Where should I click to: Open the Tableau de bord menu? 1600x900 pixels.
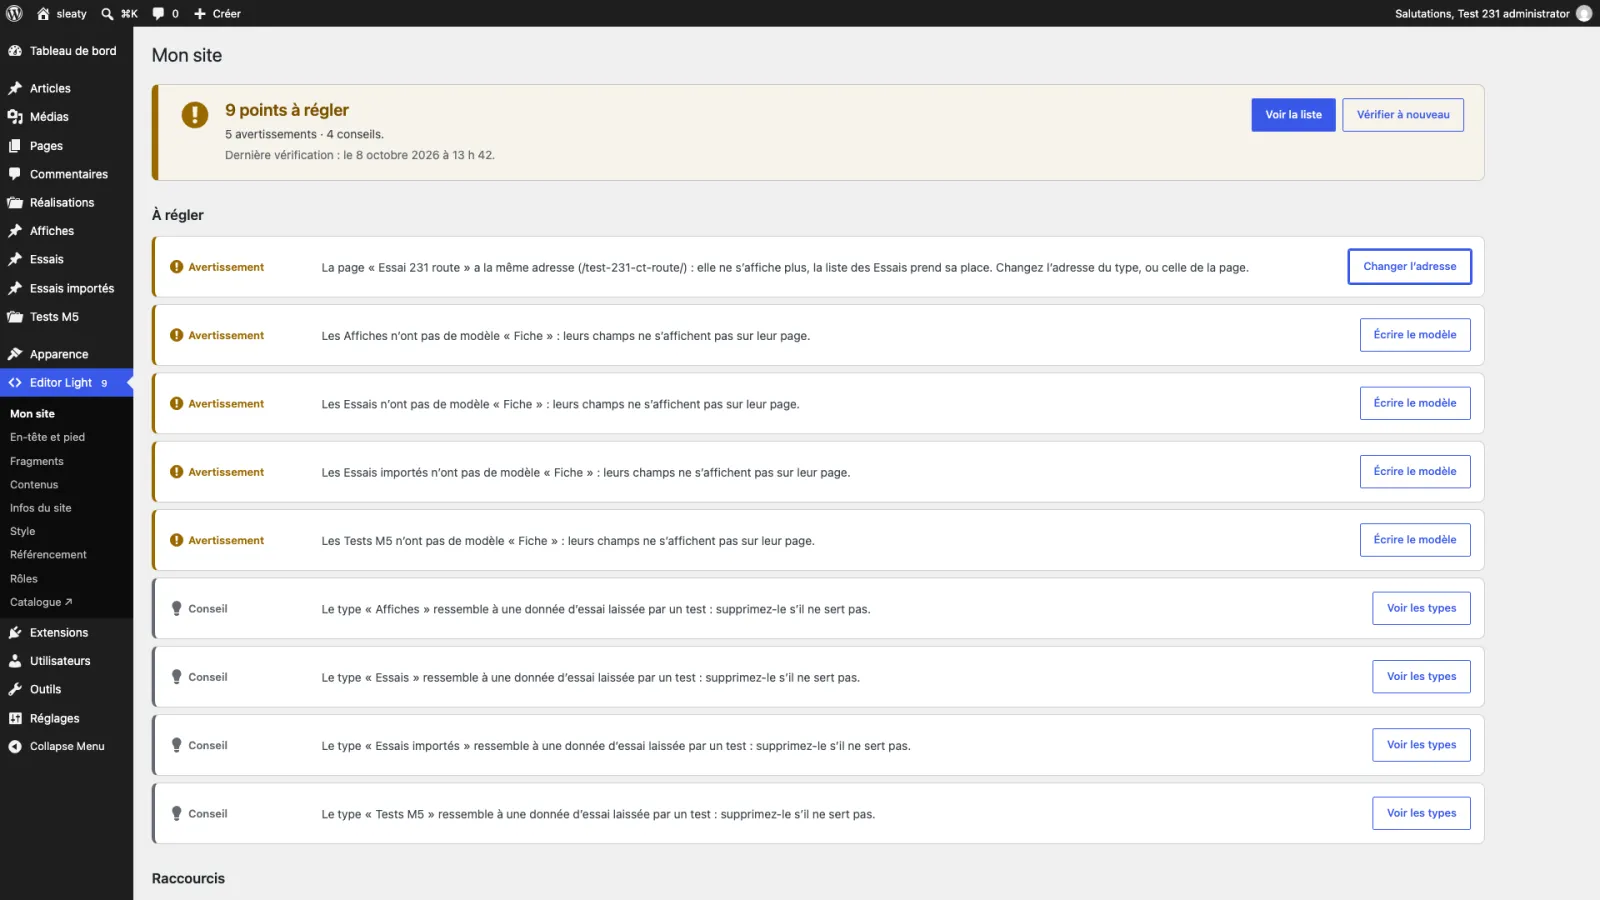(x=66, y=51)
